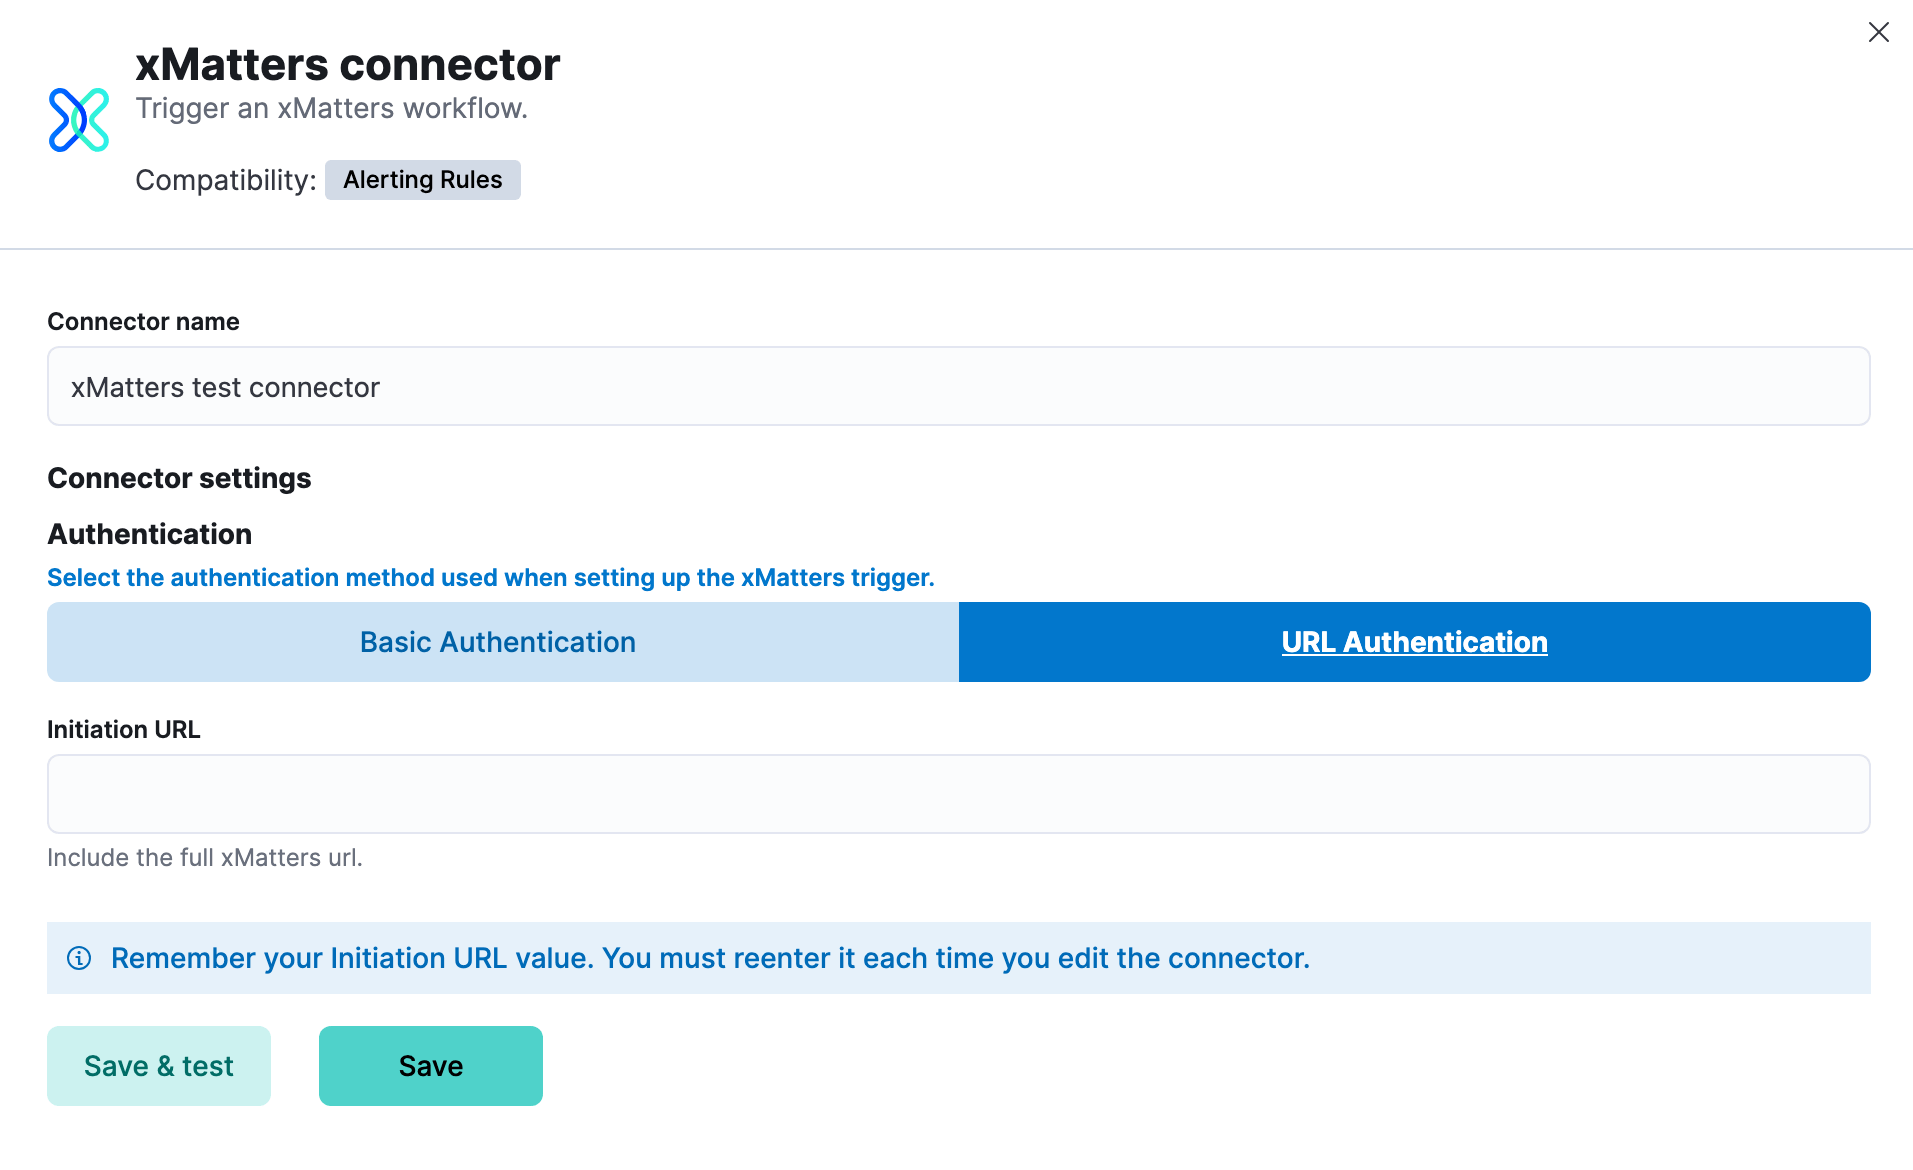The height and width of the screenshot is (1170, 1913).
Task: Click the Save & test button
Action: click(158, 1065)
